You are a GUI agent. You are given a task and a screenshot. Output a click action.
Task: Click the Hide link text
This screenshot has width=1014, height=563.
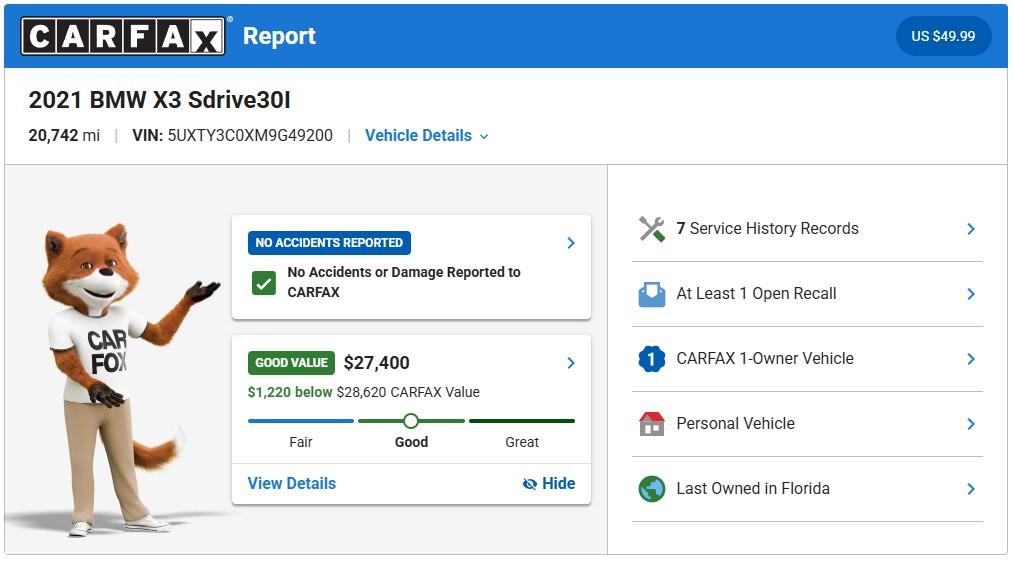click(x=559, y=483)
